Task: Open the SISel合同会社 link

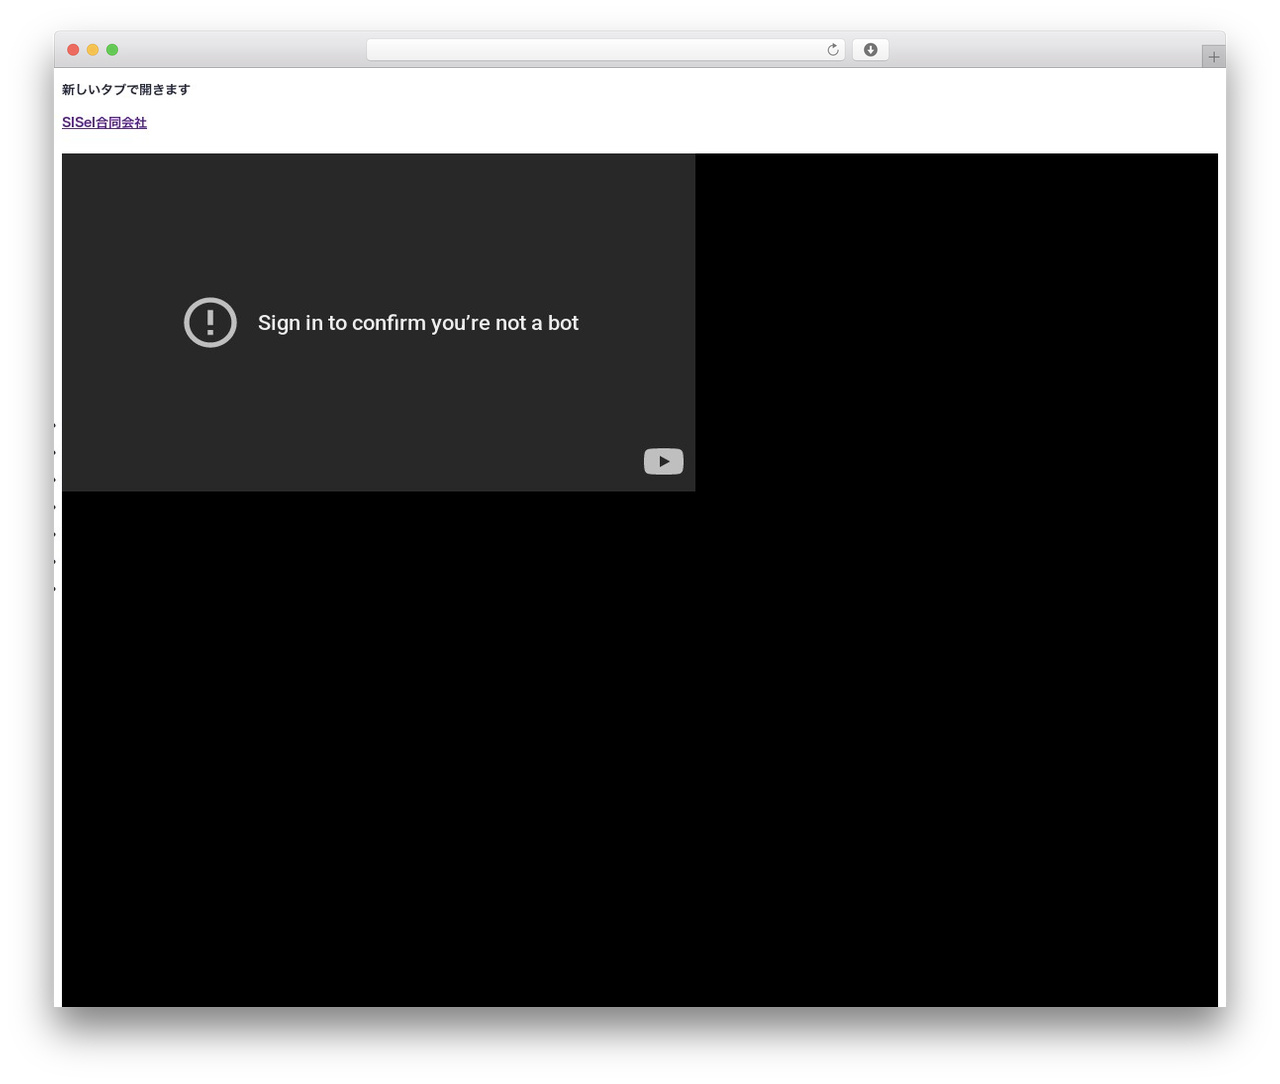Action: [x=104, y=123]
